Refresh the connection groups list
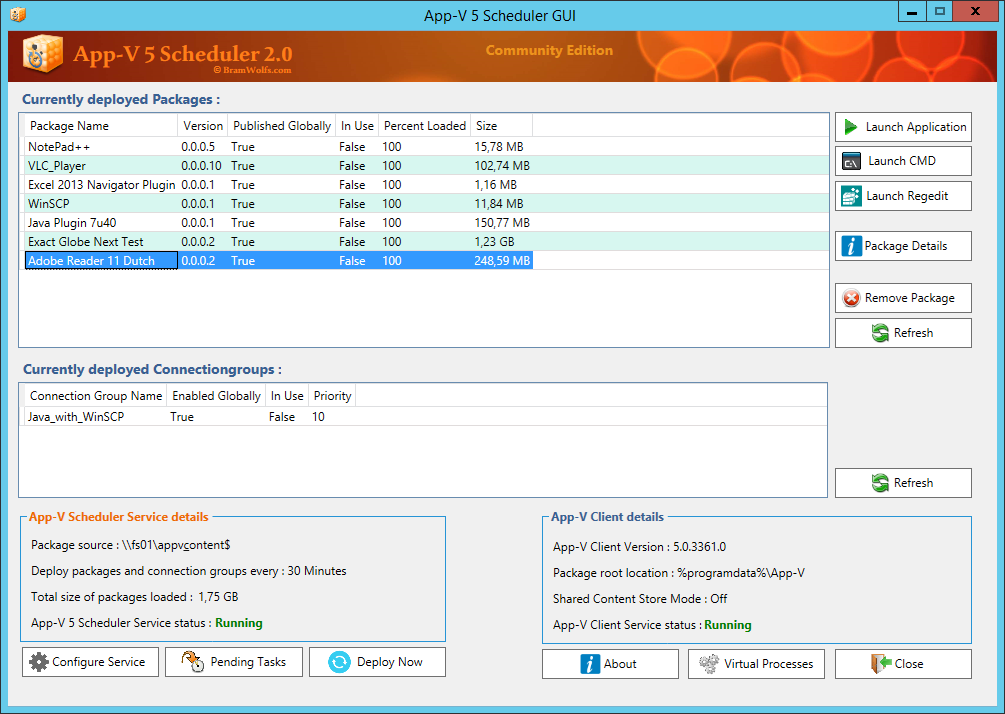 (x=902, y=483)
